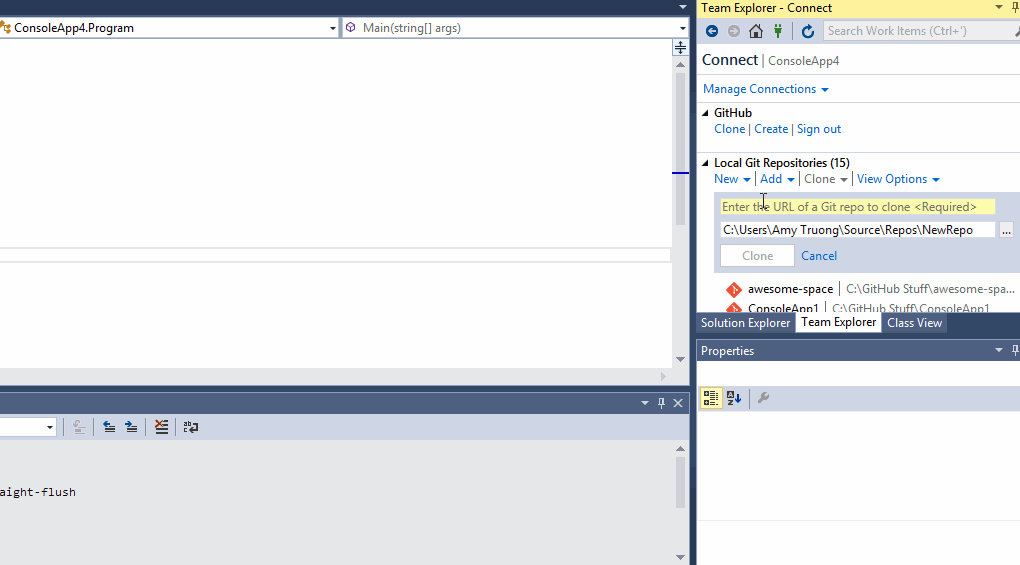Go to previous message in output

pos(109,427)
